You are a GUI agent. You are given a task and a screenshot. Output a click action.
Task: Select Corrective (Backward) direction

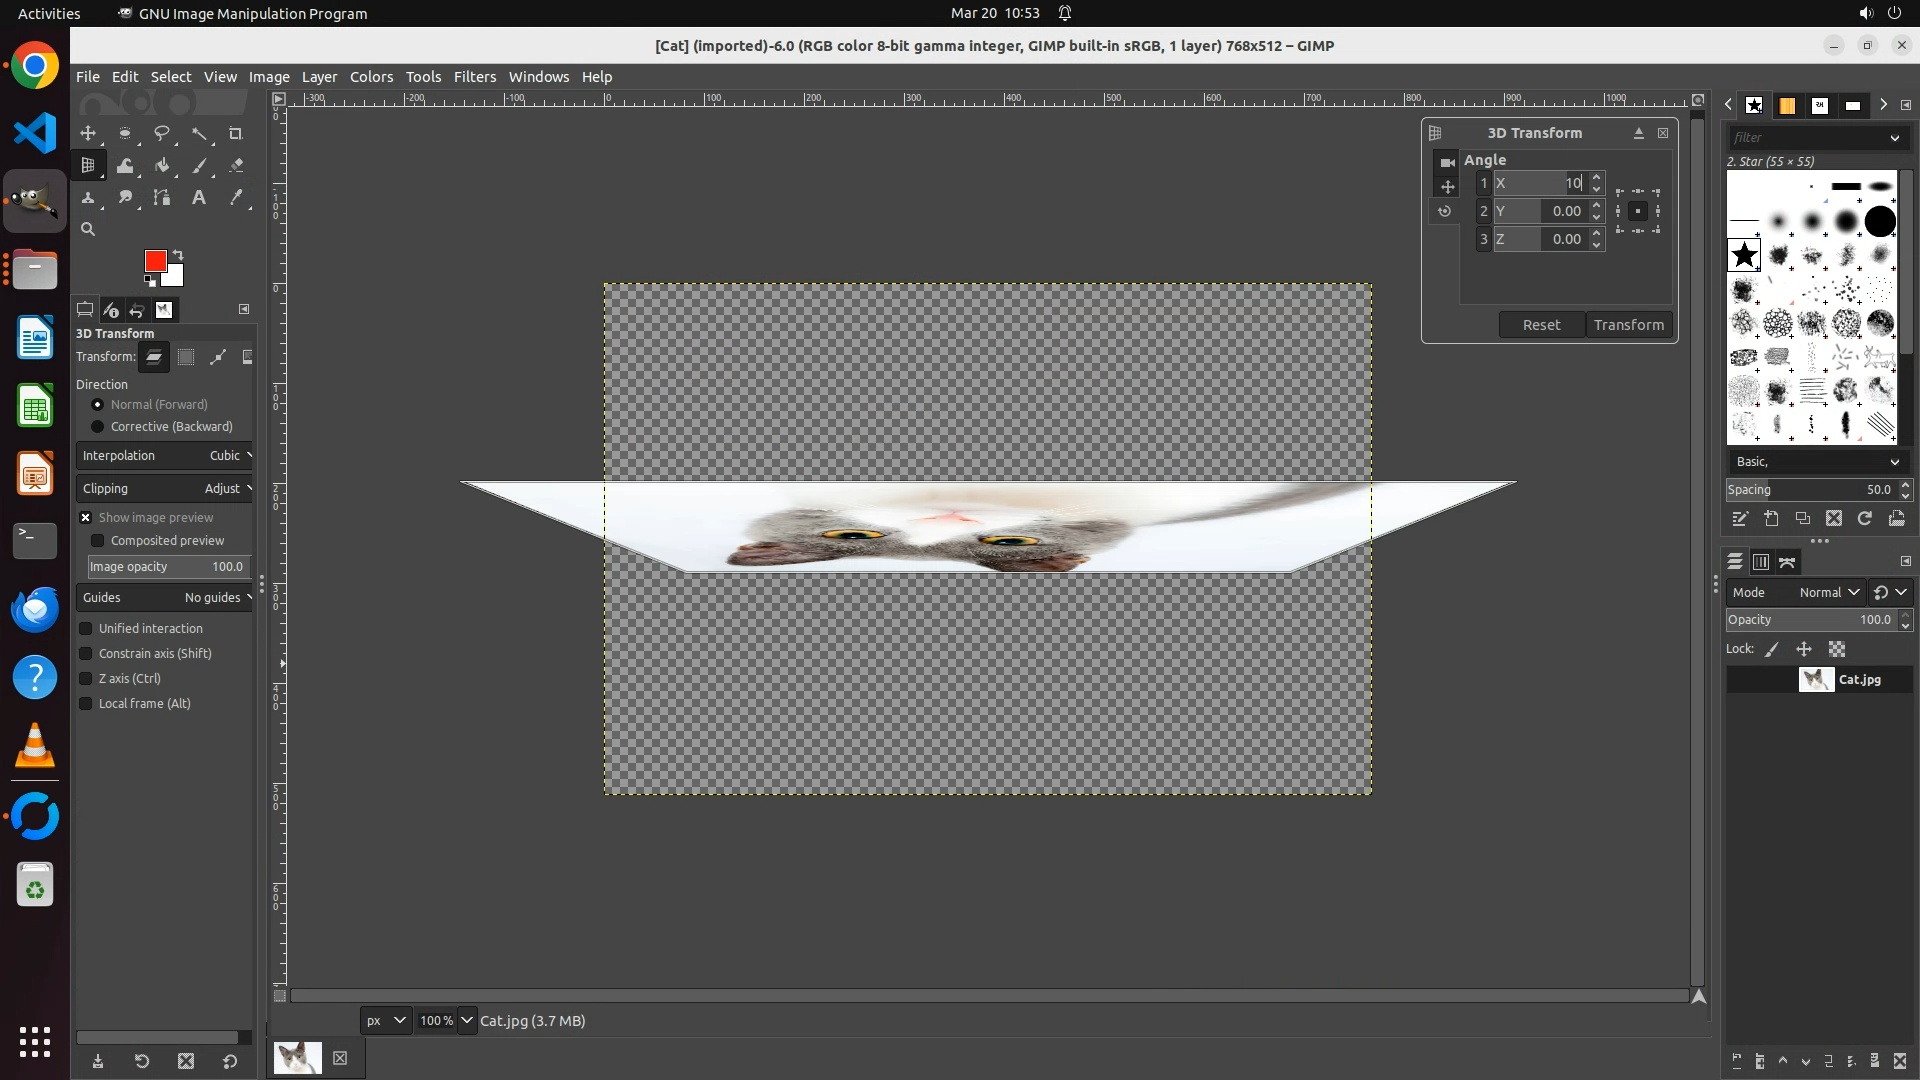click(x=98, y=427)
